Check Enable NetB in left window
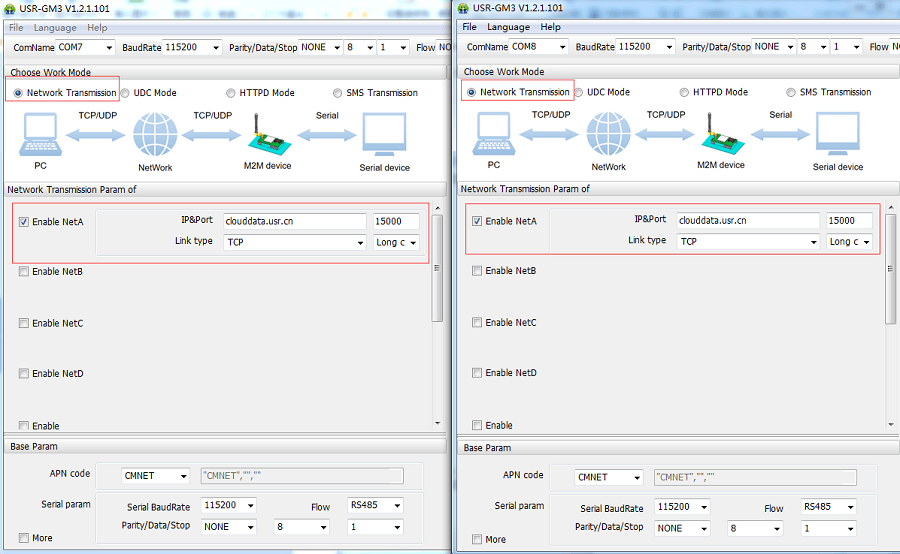The height and width of the screenshot is (554, 900). pos(24,272)
